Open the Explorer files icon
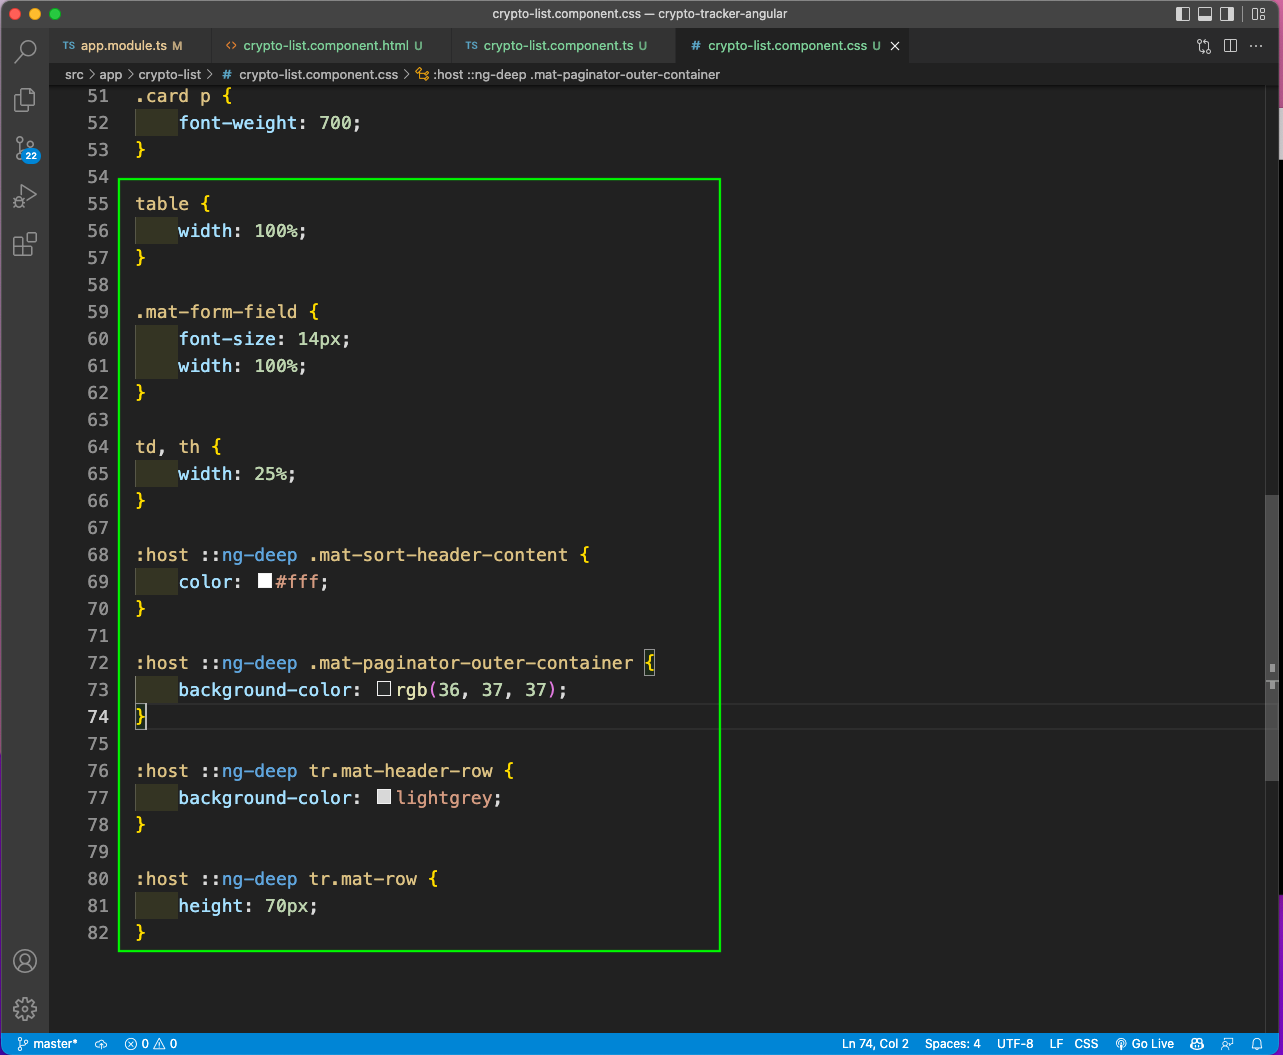Viewport: 1283px width, 1055px height. (25, 100)
